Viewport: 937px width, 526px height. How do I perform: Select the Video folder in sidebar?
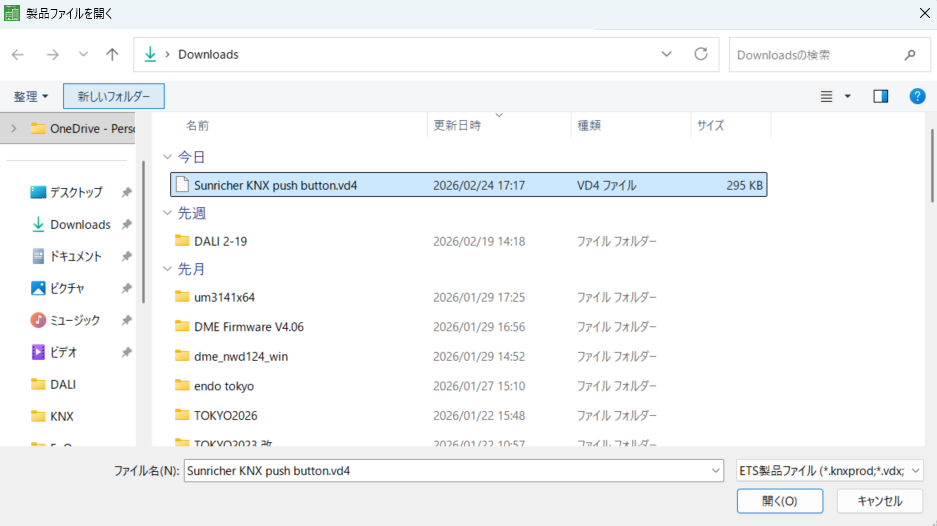(63, 352)
